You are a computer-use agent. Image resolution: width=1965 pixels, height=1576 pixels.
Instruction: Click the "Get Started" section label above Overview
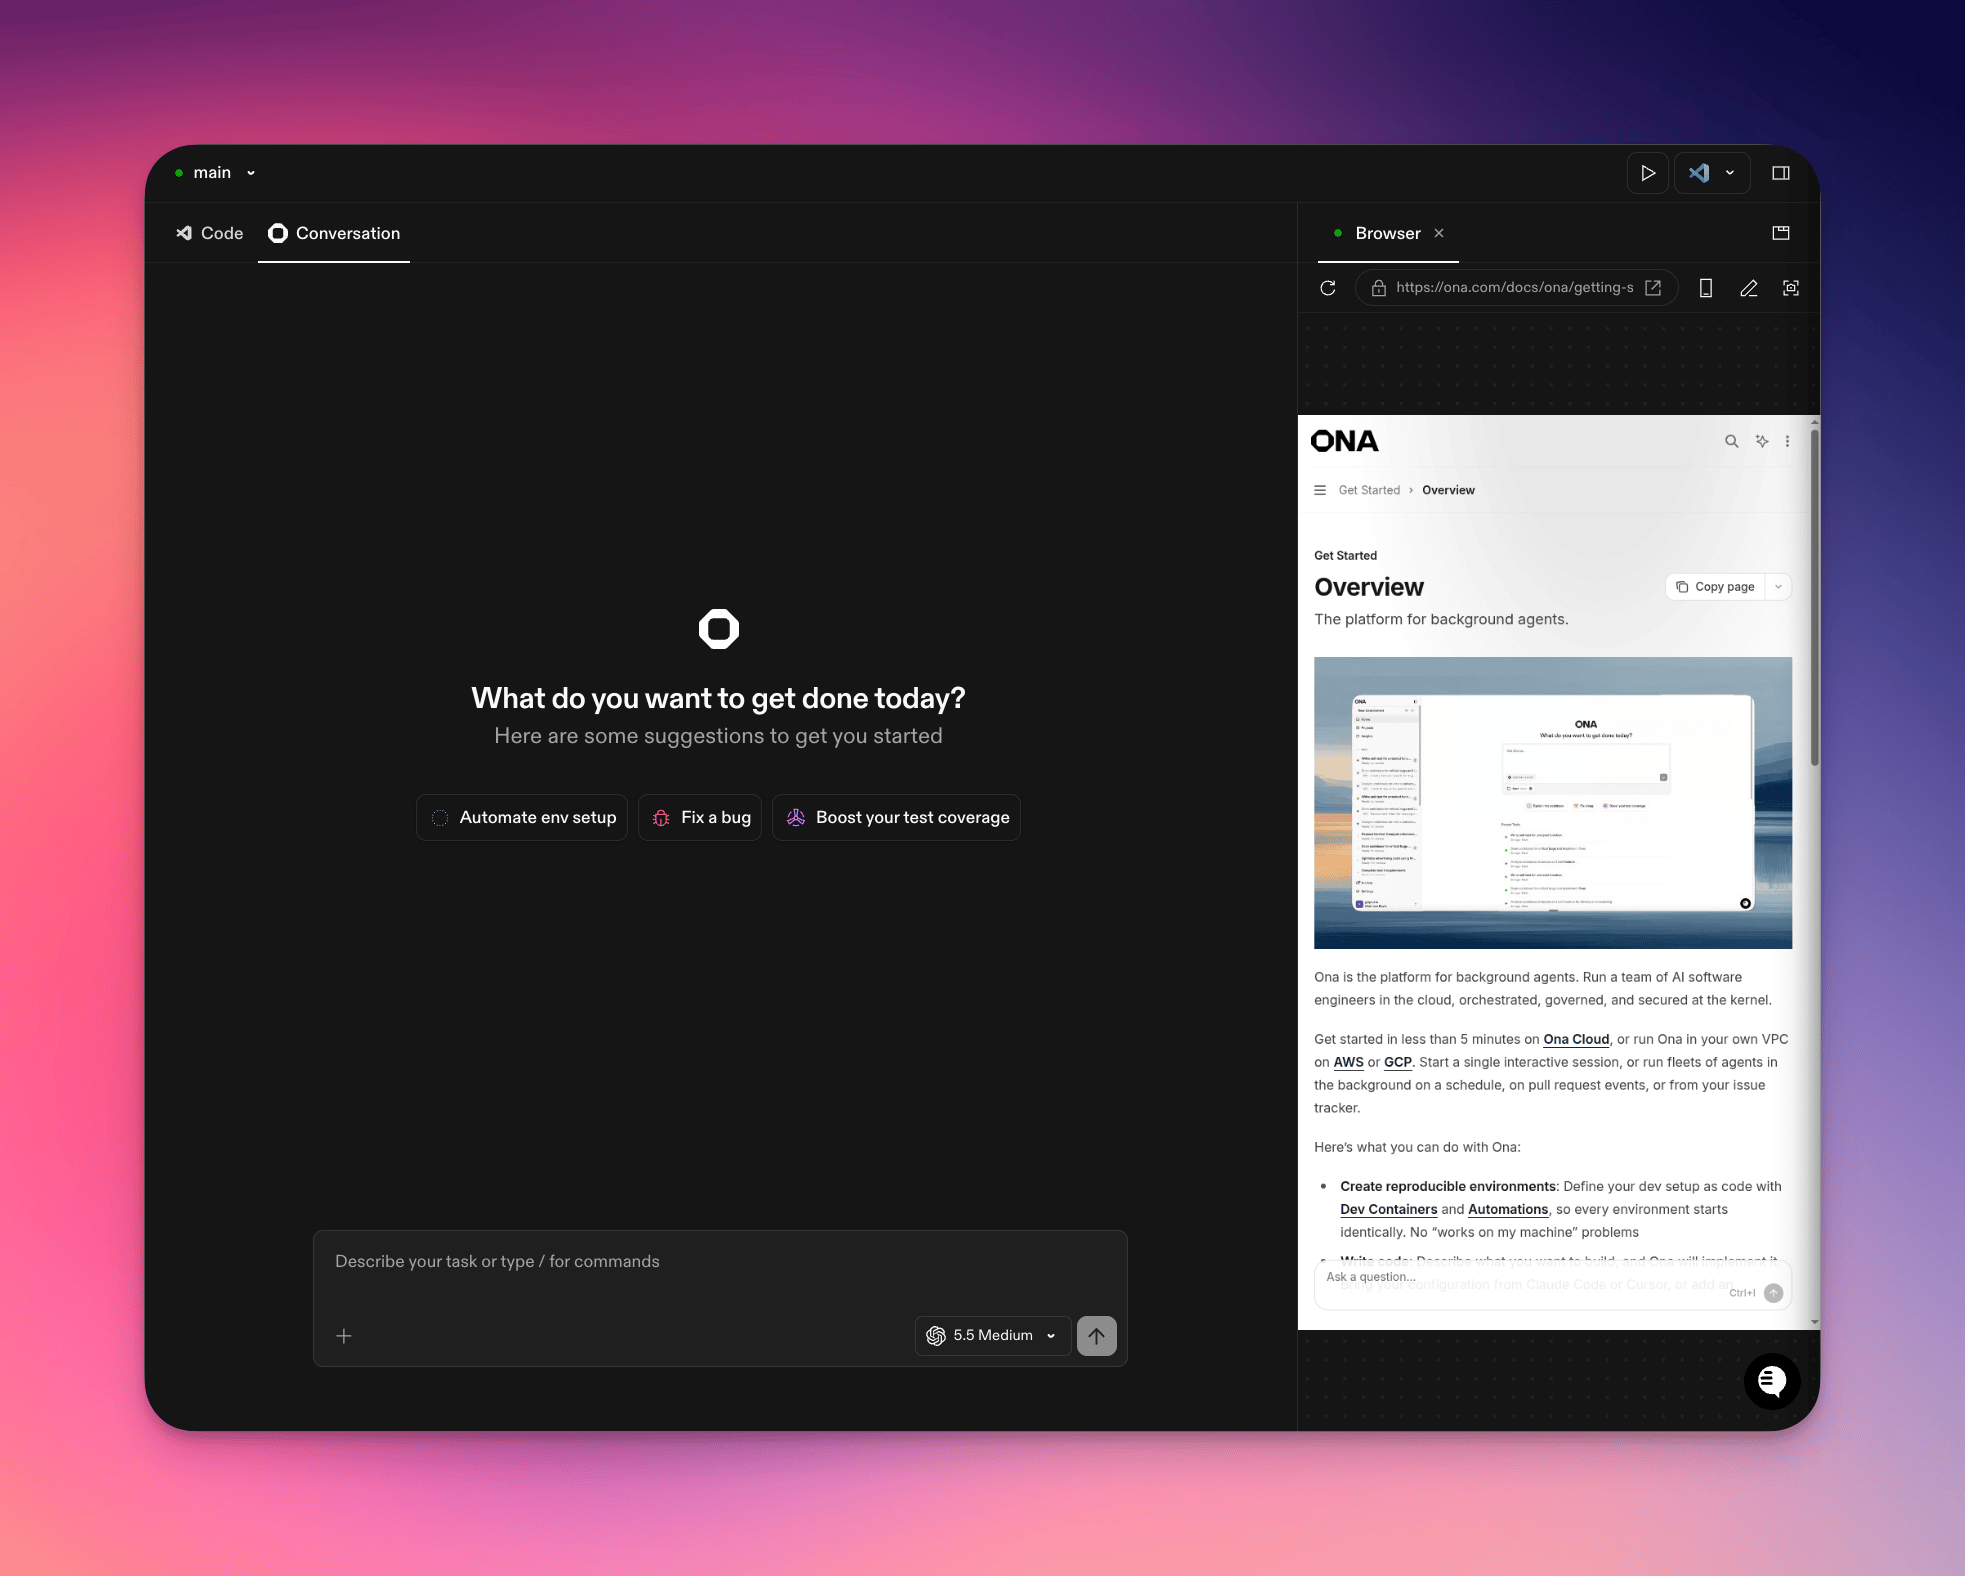click(x=1345, y=555)
